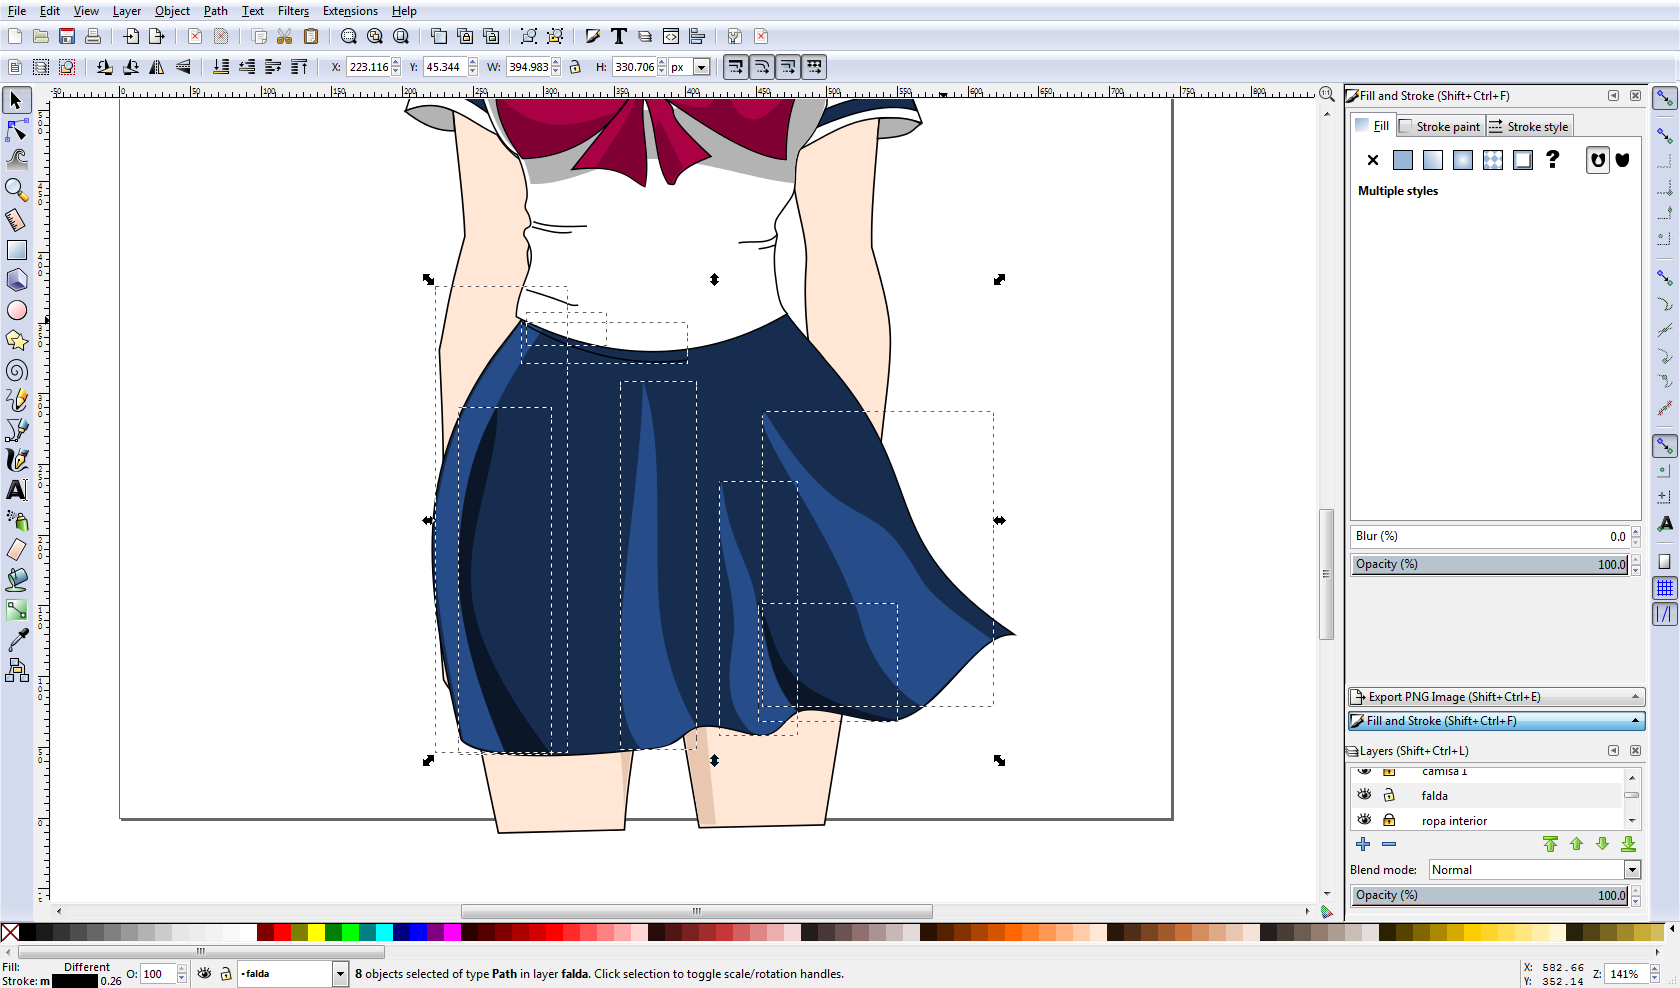Select the Gradient tool
This screenshot has height=988, width=1680.
click(x=16, y=610)
